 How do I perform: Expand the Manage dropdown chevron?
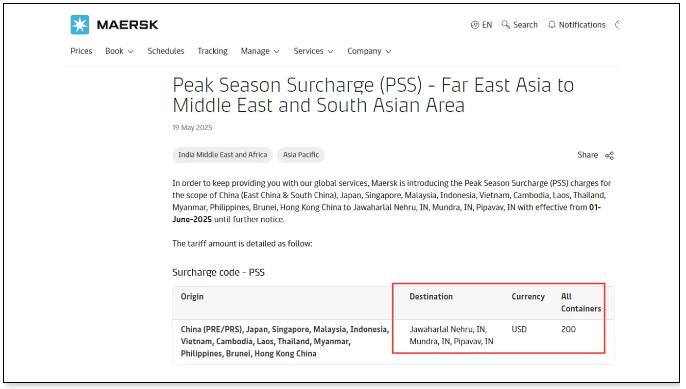276,52
